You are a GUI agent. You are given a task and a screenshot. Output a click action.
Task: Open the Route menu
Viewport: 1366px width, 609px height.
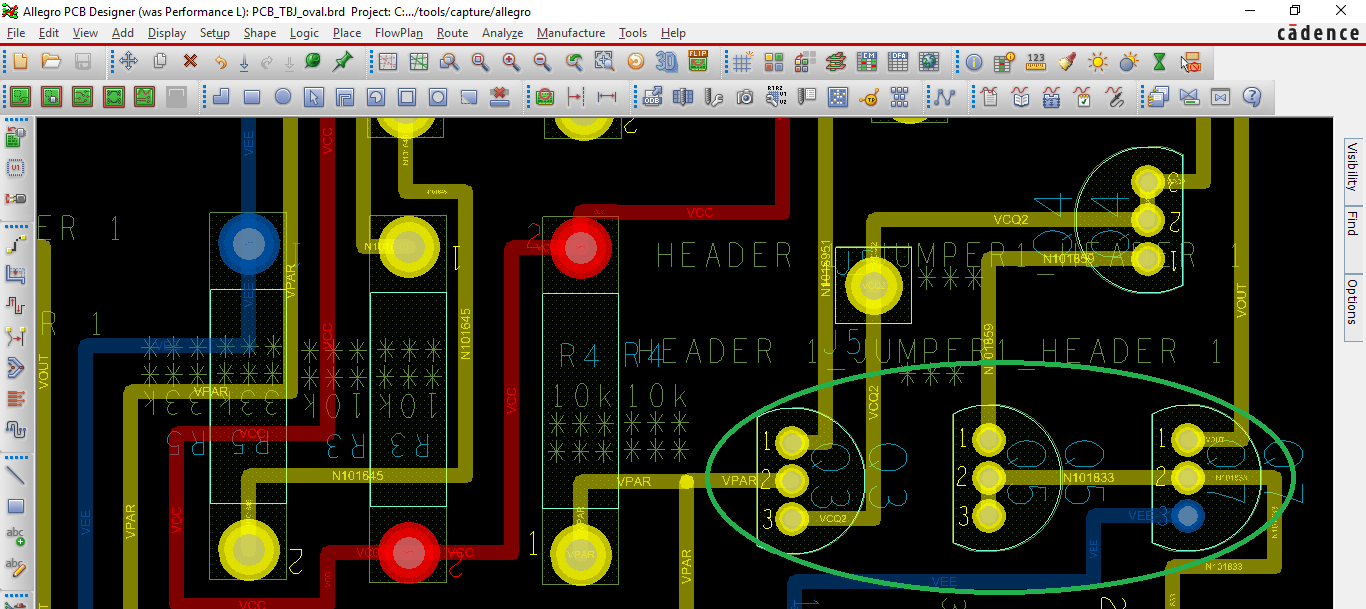click(x=452, y=33)
